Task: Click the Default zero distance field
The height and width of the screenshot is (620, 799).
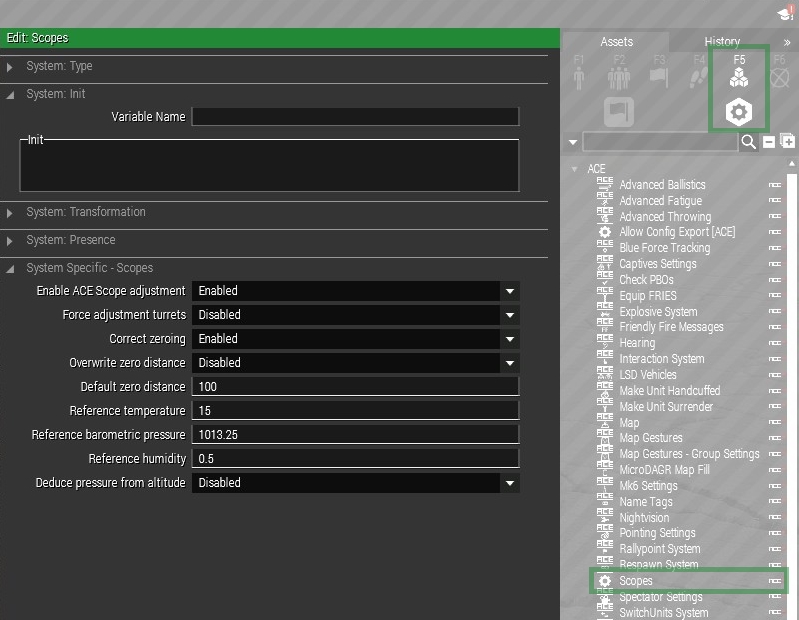Action: [356, 387]
